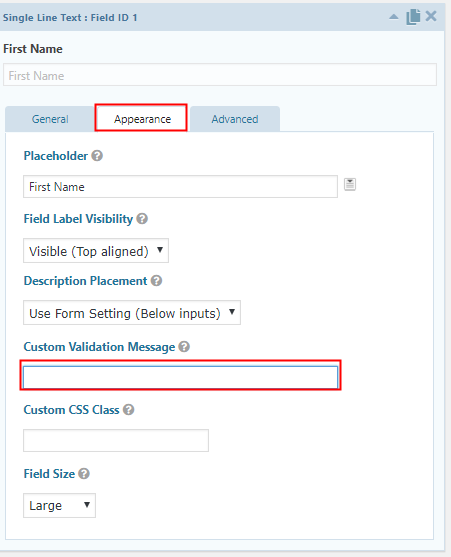Viewport: 451px width, 557px height.
Task: Focus the Custom Validation Message input
Action: coord(180,377)
